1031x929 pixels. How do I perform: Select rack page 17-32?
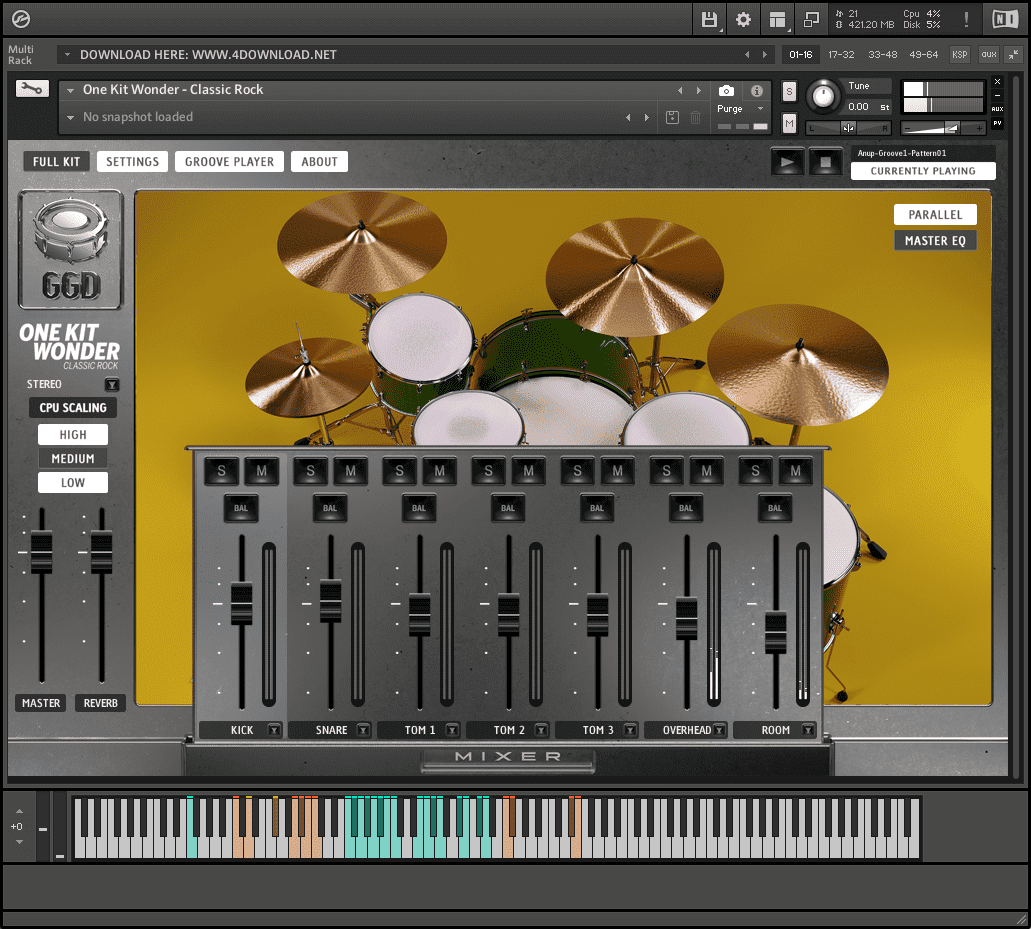click(841, 55)
